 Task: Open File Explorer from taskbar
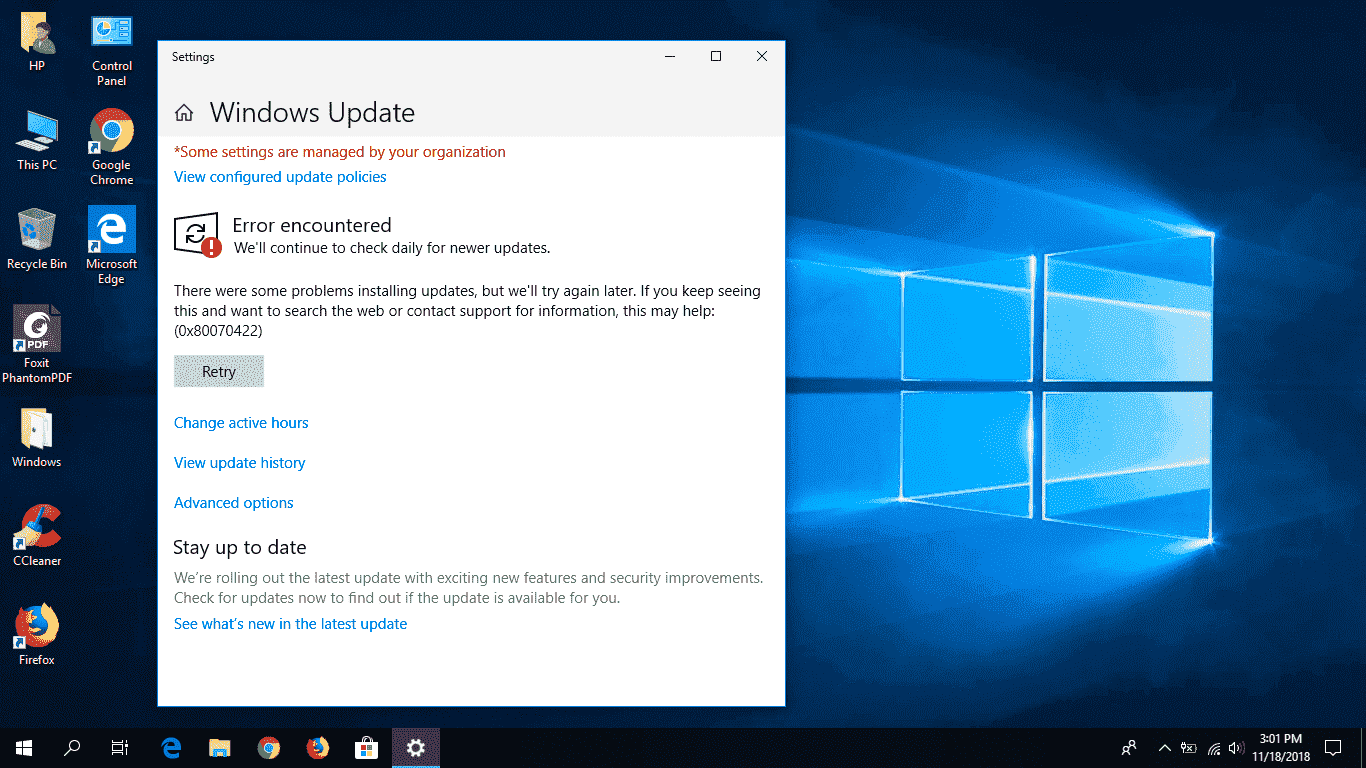(220, 747)
